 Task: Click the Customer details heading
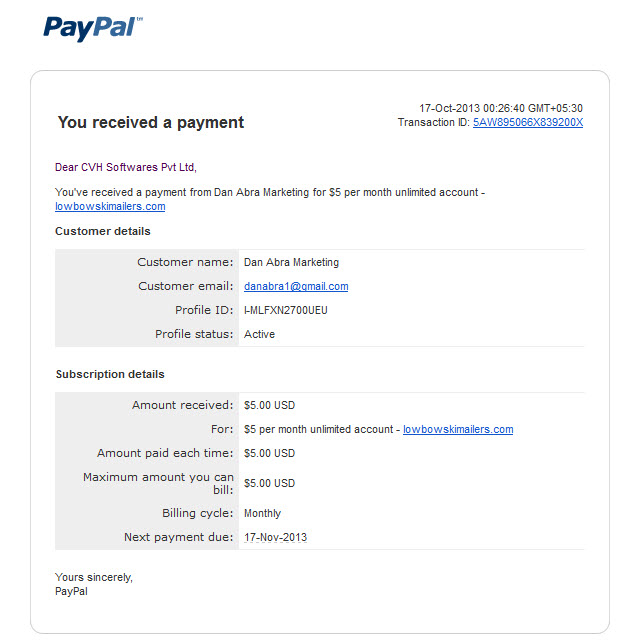(x=103, y=231)
